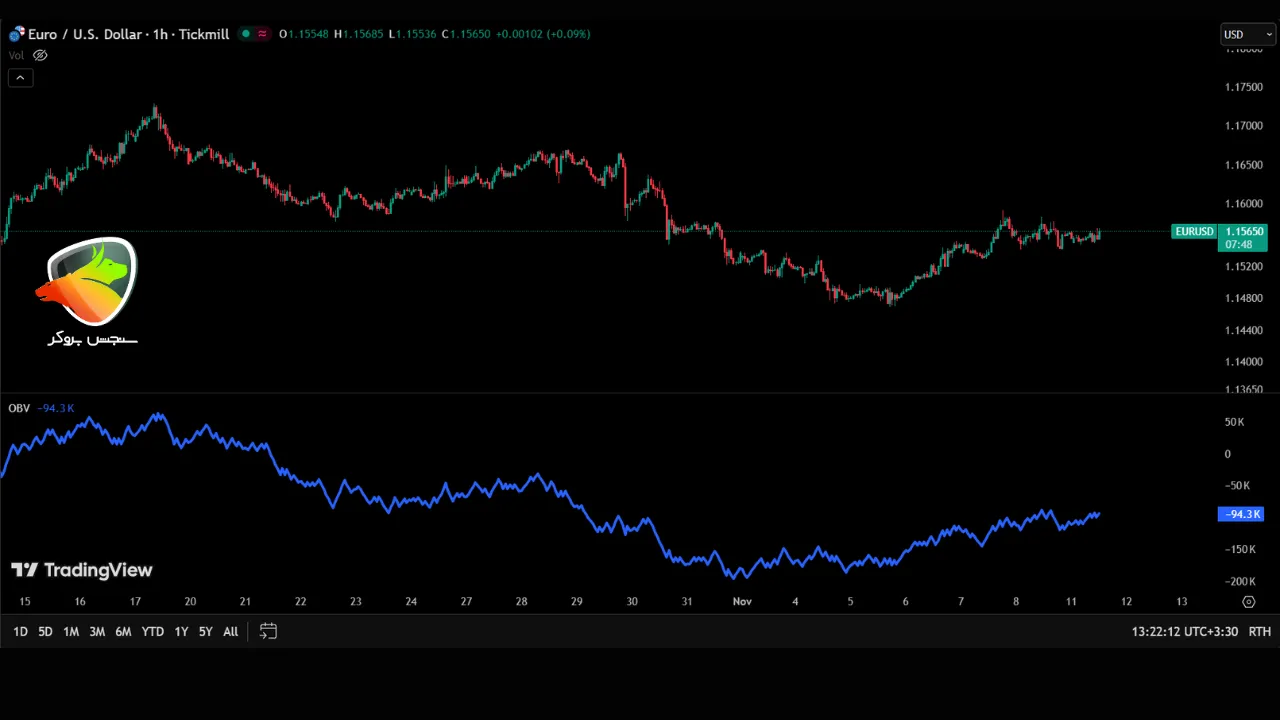Select the YTD time range
The image size is (1280, 720).
pyautogui.click(x=152, y=632)
